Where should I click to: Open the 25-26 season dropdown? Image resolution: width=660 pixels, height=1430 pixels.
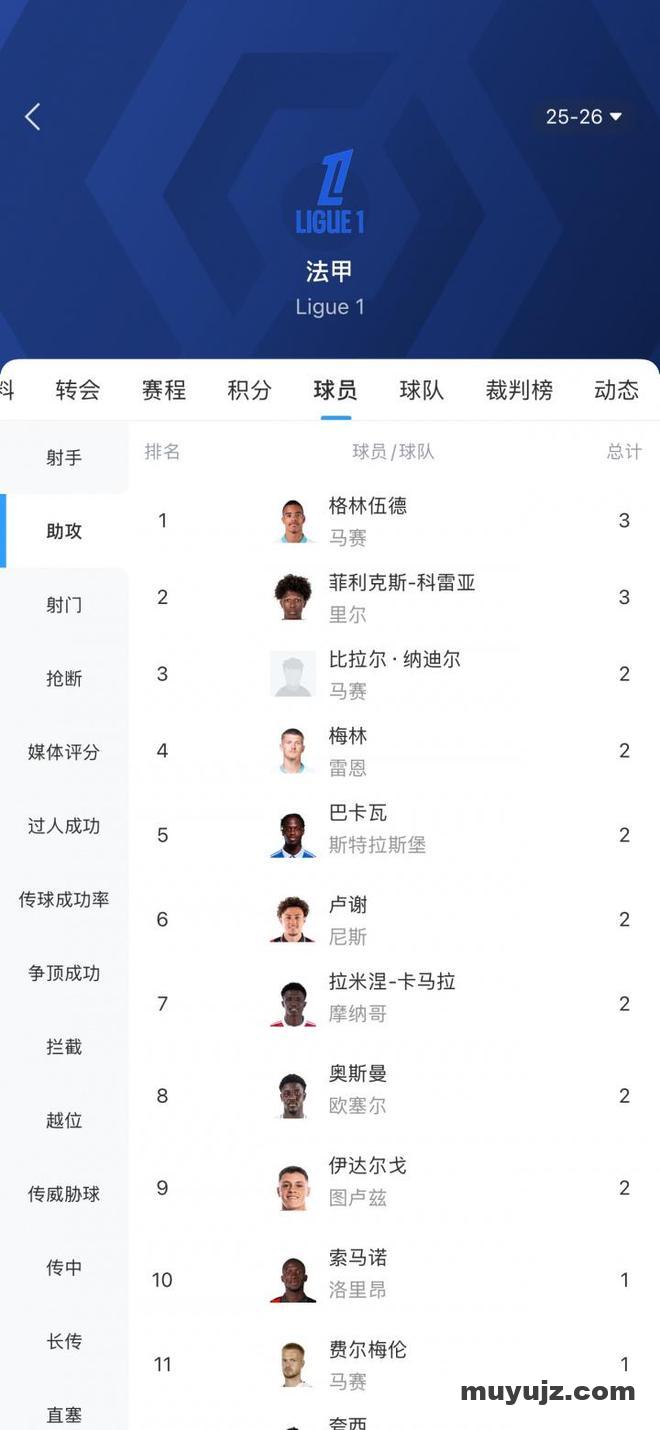(583, 117)
